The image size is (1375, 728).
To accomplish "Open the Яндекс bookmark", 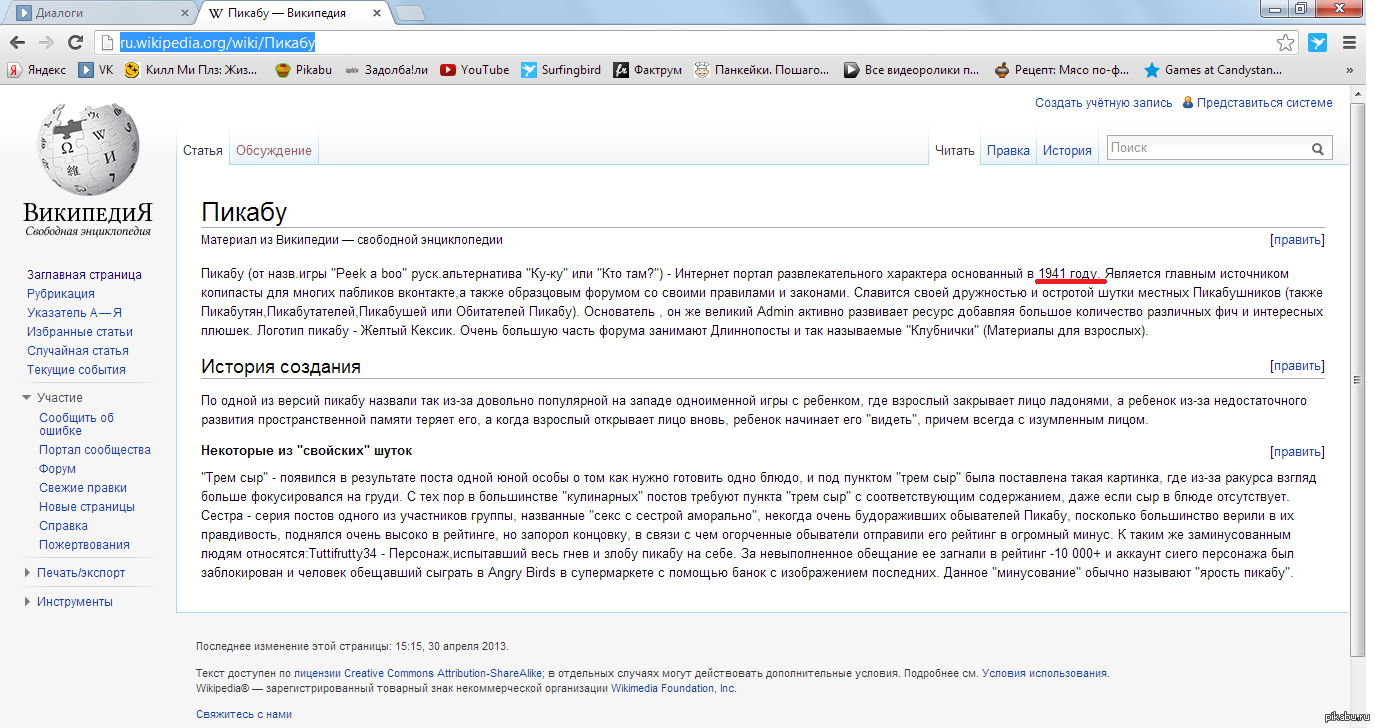I will pos(37,70).
